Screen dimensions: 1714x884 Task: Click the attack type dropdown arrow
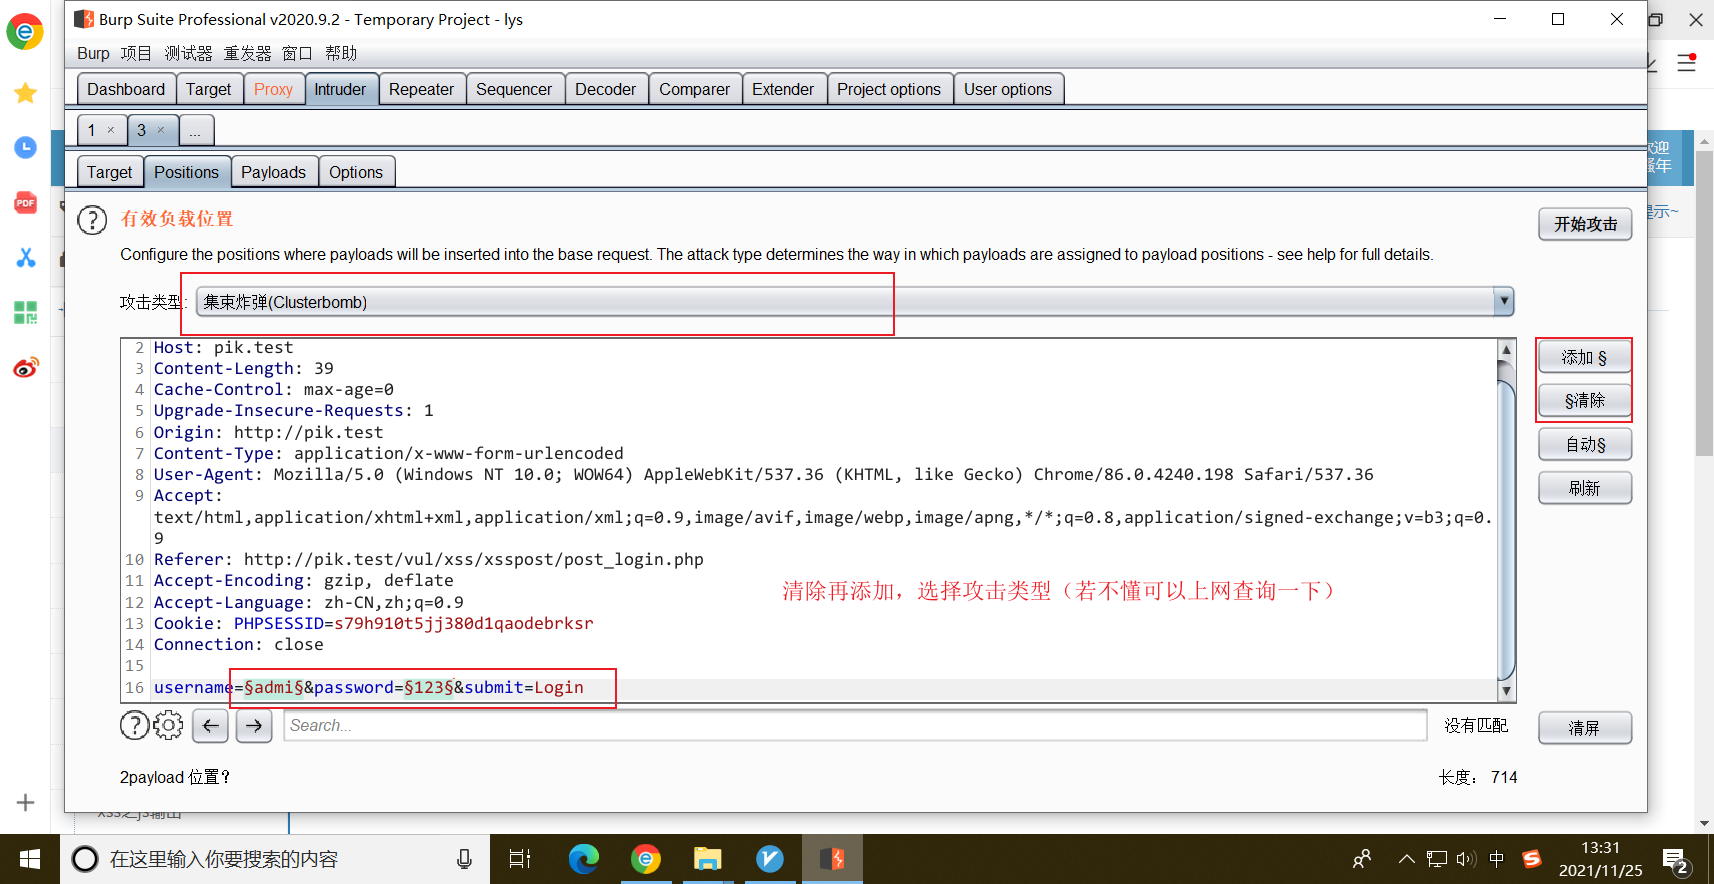pos(1503,301)
